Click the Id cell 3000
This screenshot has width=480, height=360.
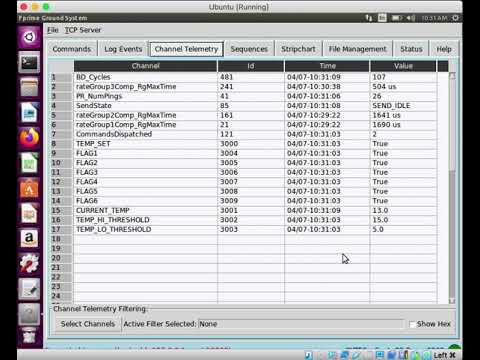[x=251, y=144]
